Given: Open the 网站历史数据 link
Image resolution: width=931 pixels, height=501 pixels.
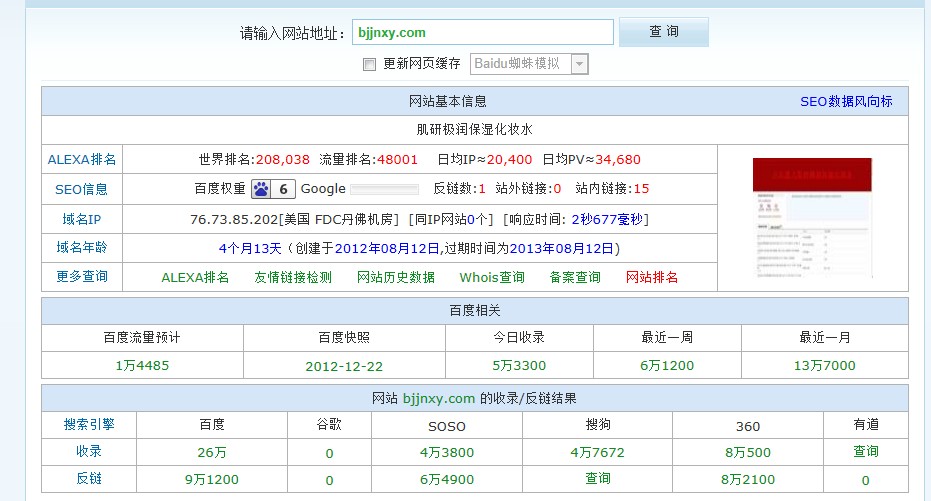Looking at the screenshot, I should click(x=396, y=277).
